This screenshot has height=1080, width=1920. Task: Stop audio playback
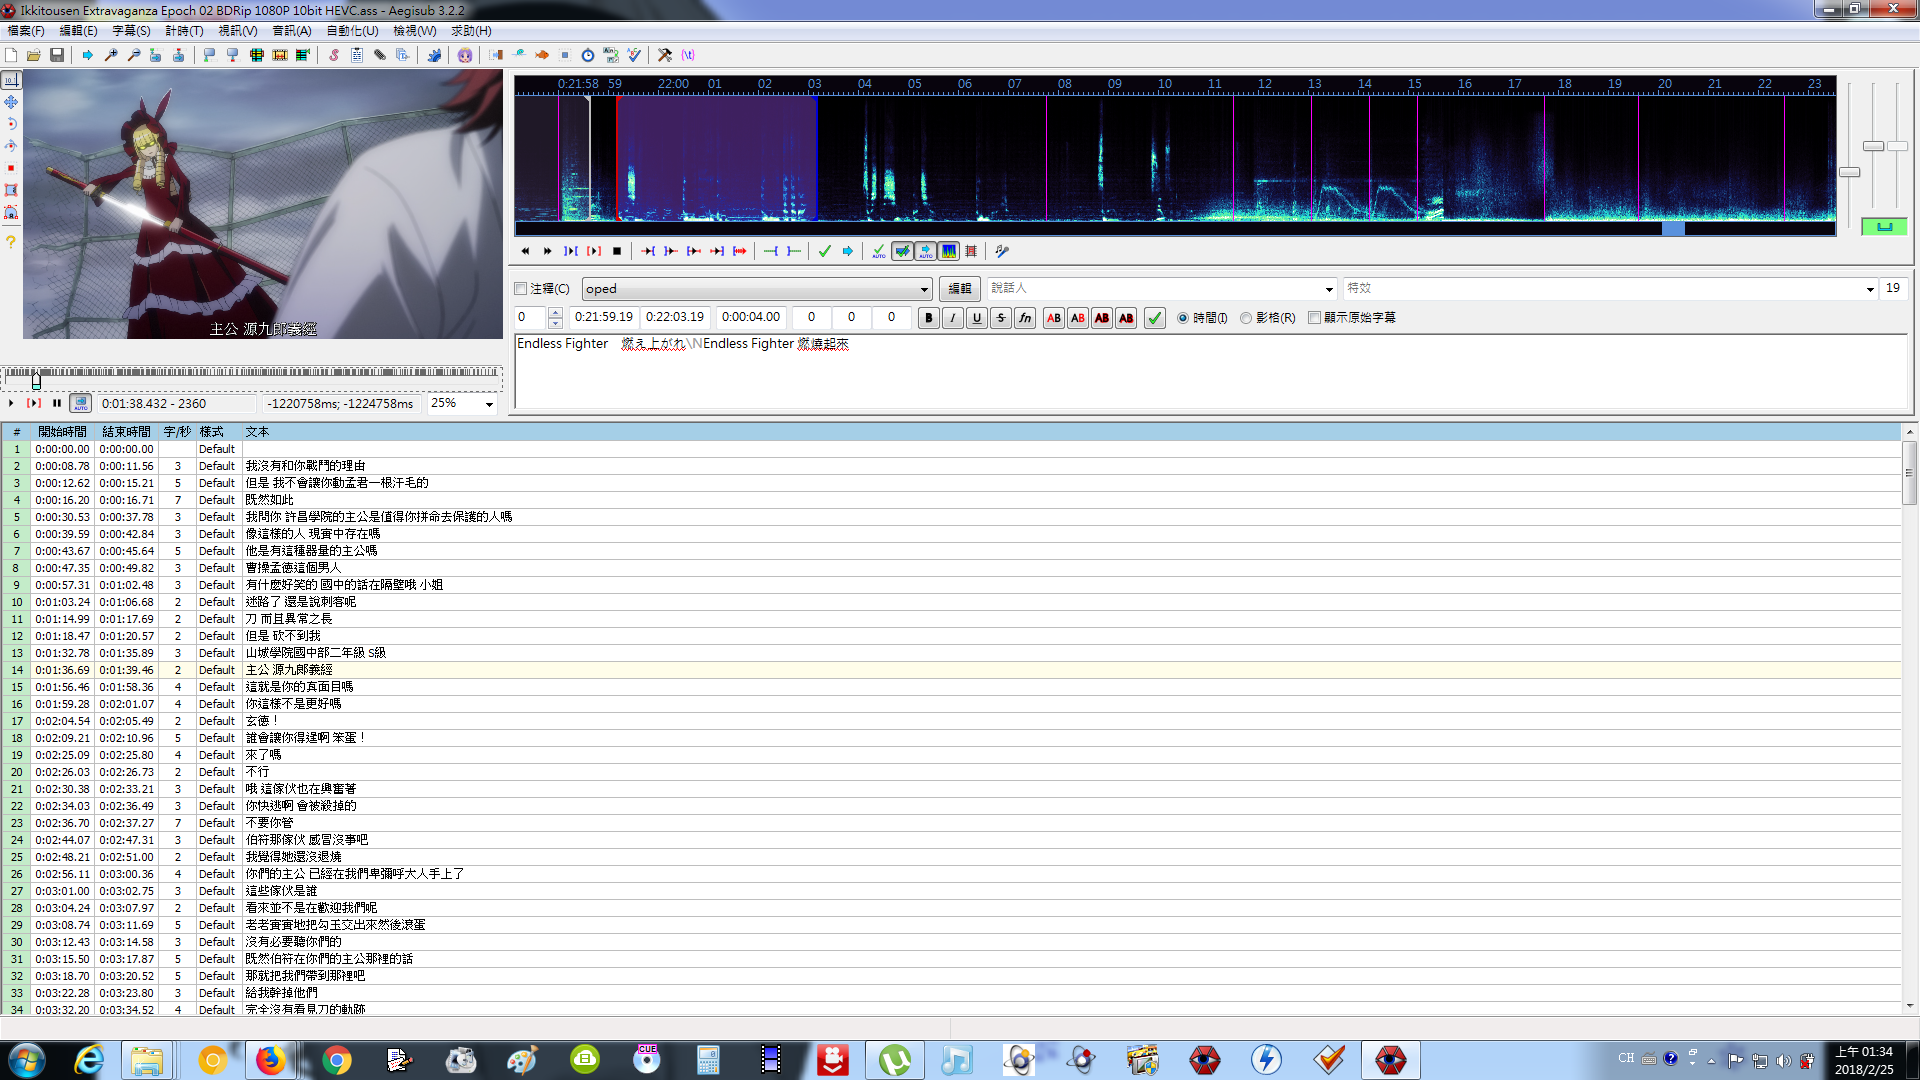pos(617,251)
